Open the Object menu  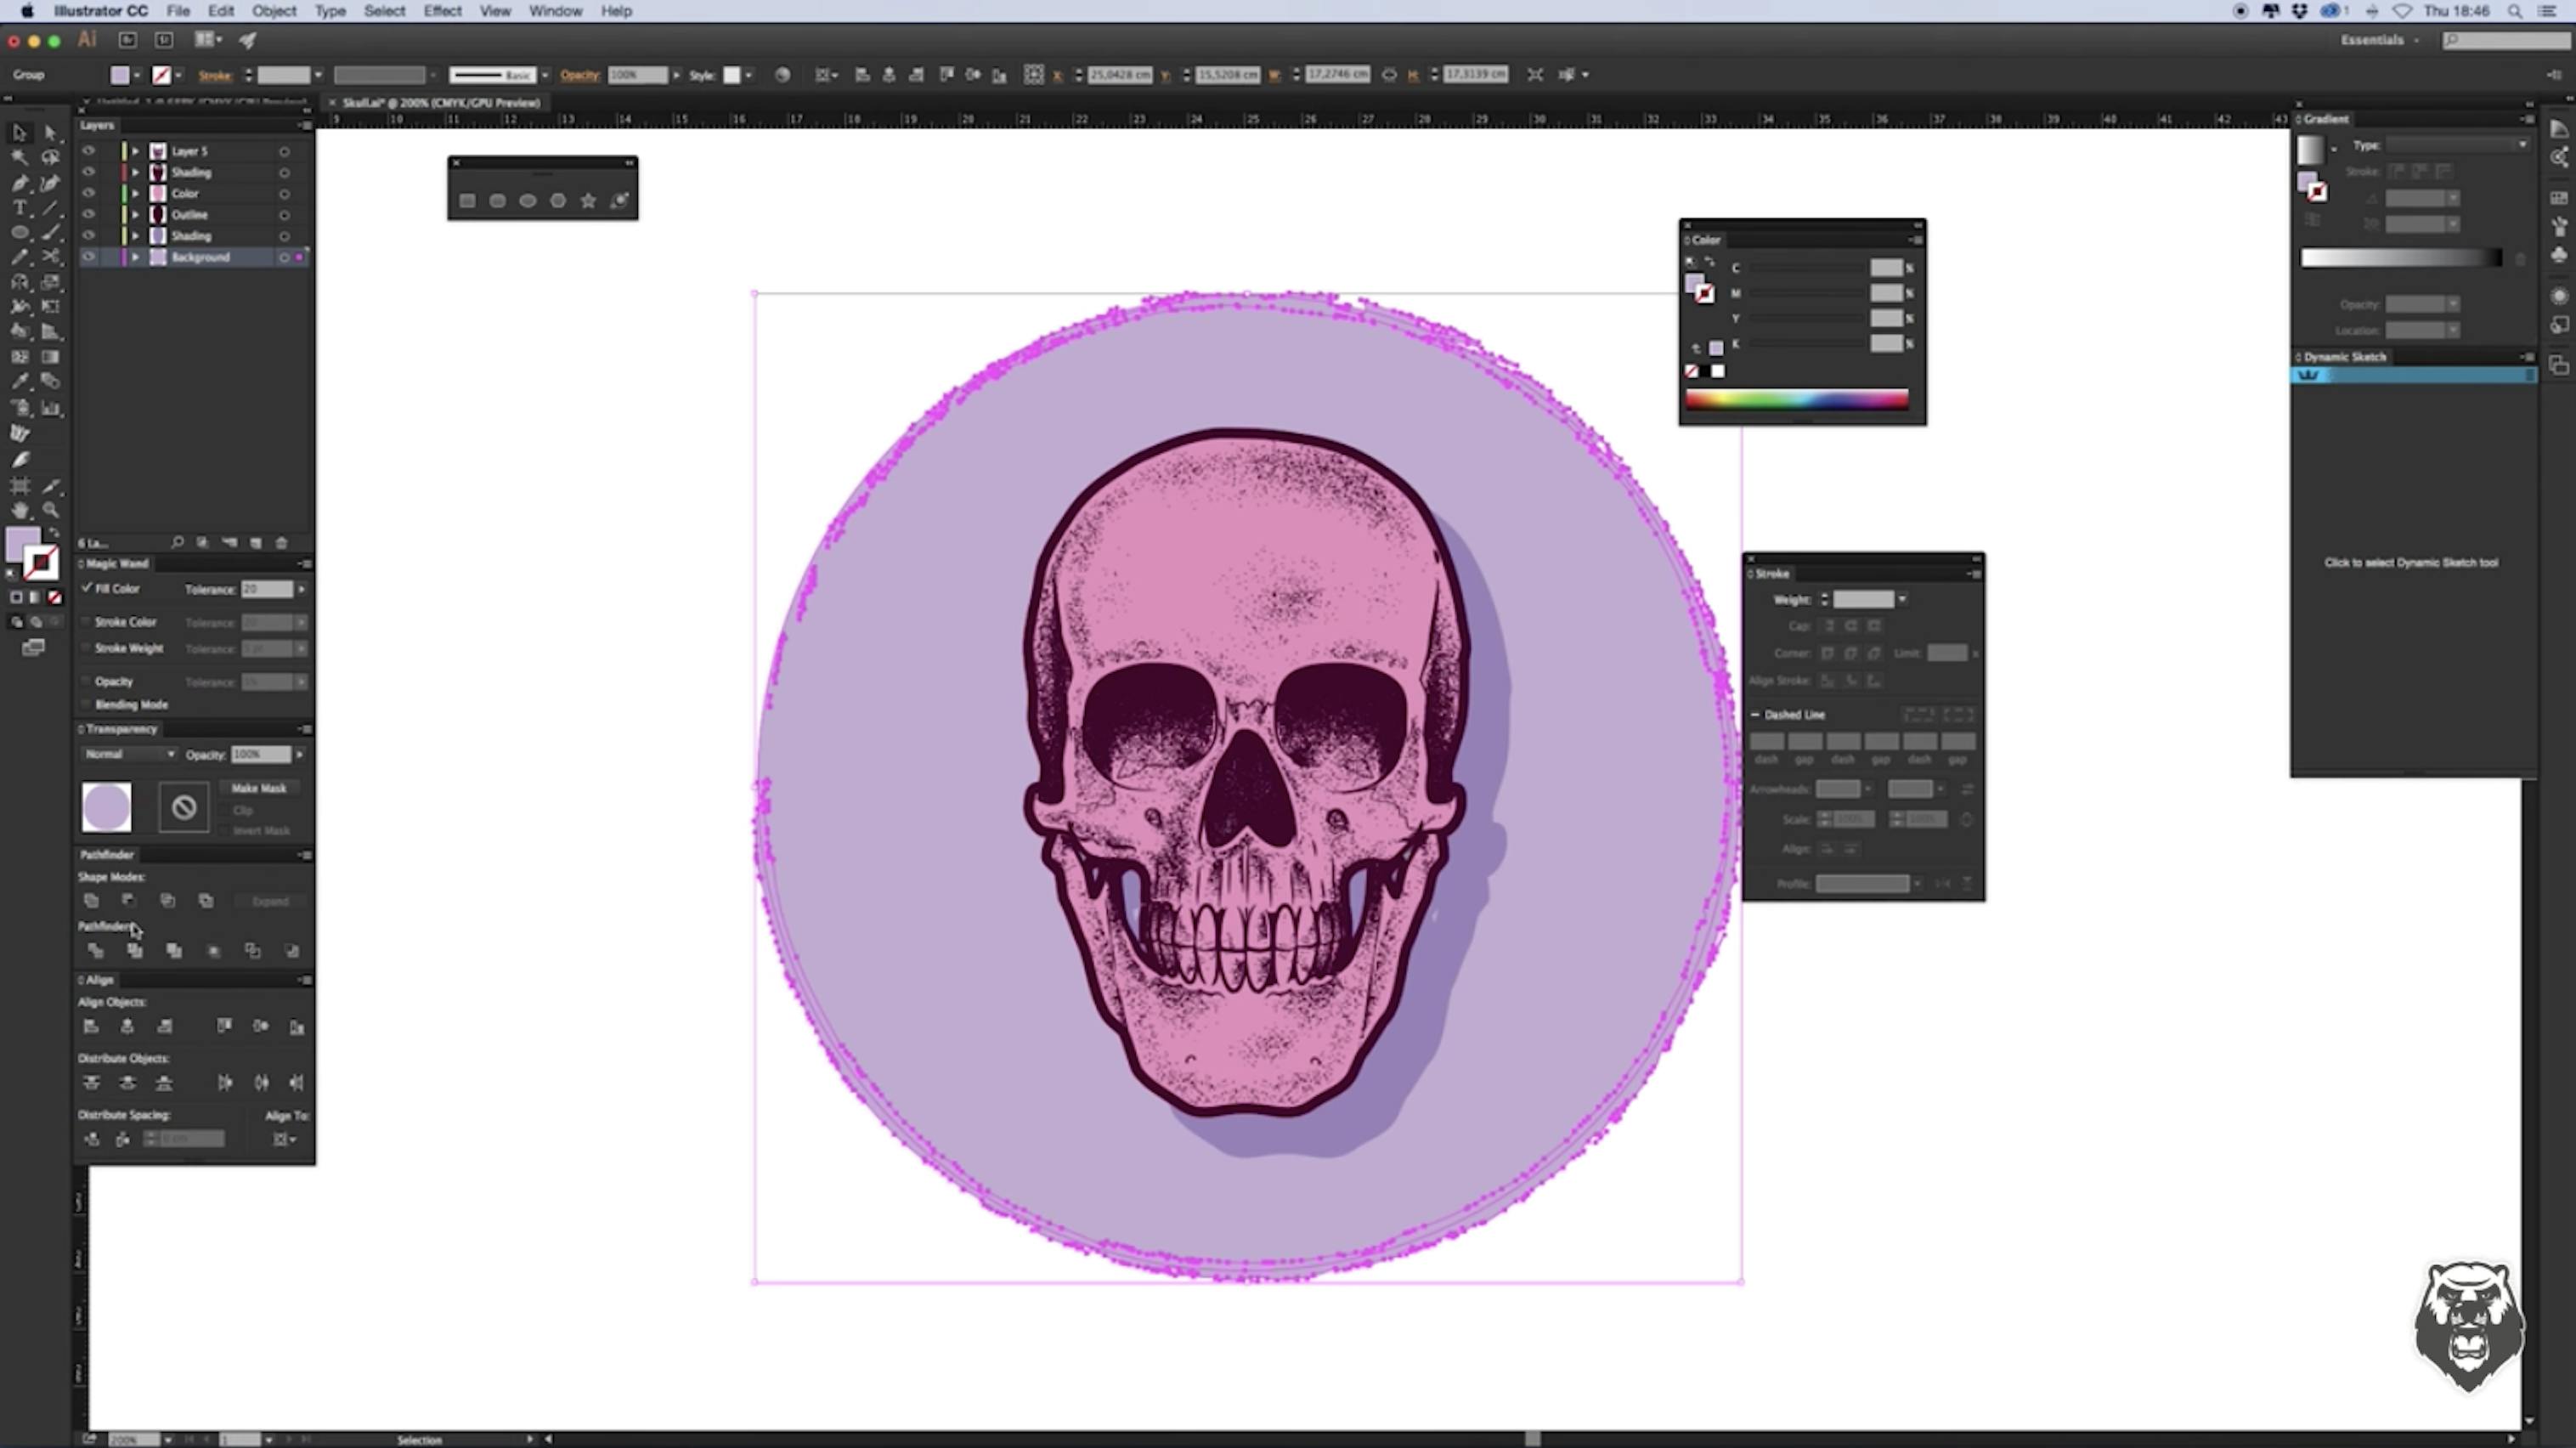pyautogui.click(x=274, y=11)
